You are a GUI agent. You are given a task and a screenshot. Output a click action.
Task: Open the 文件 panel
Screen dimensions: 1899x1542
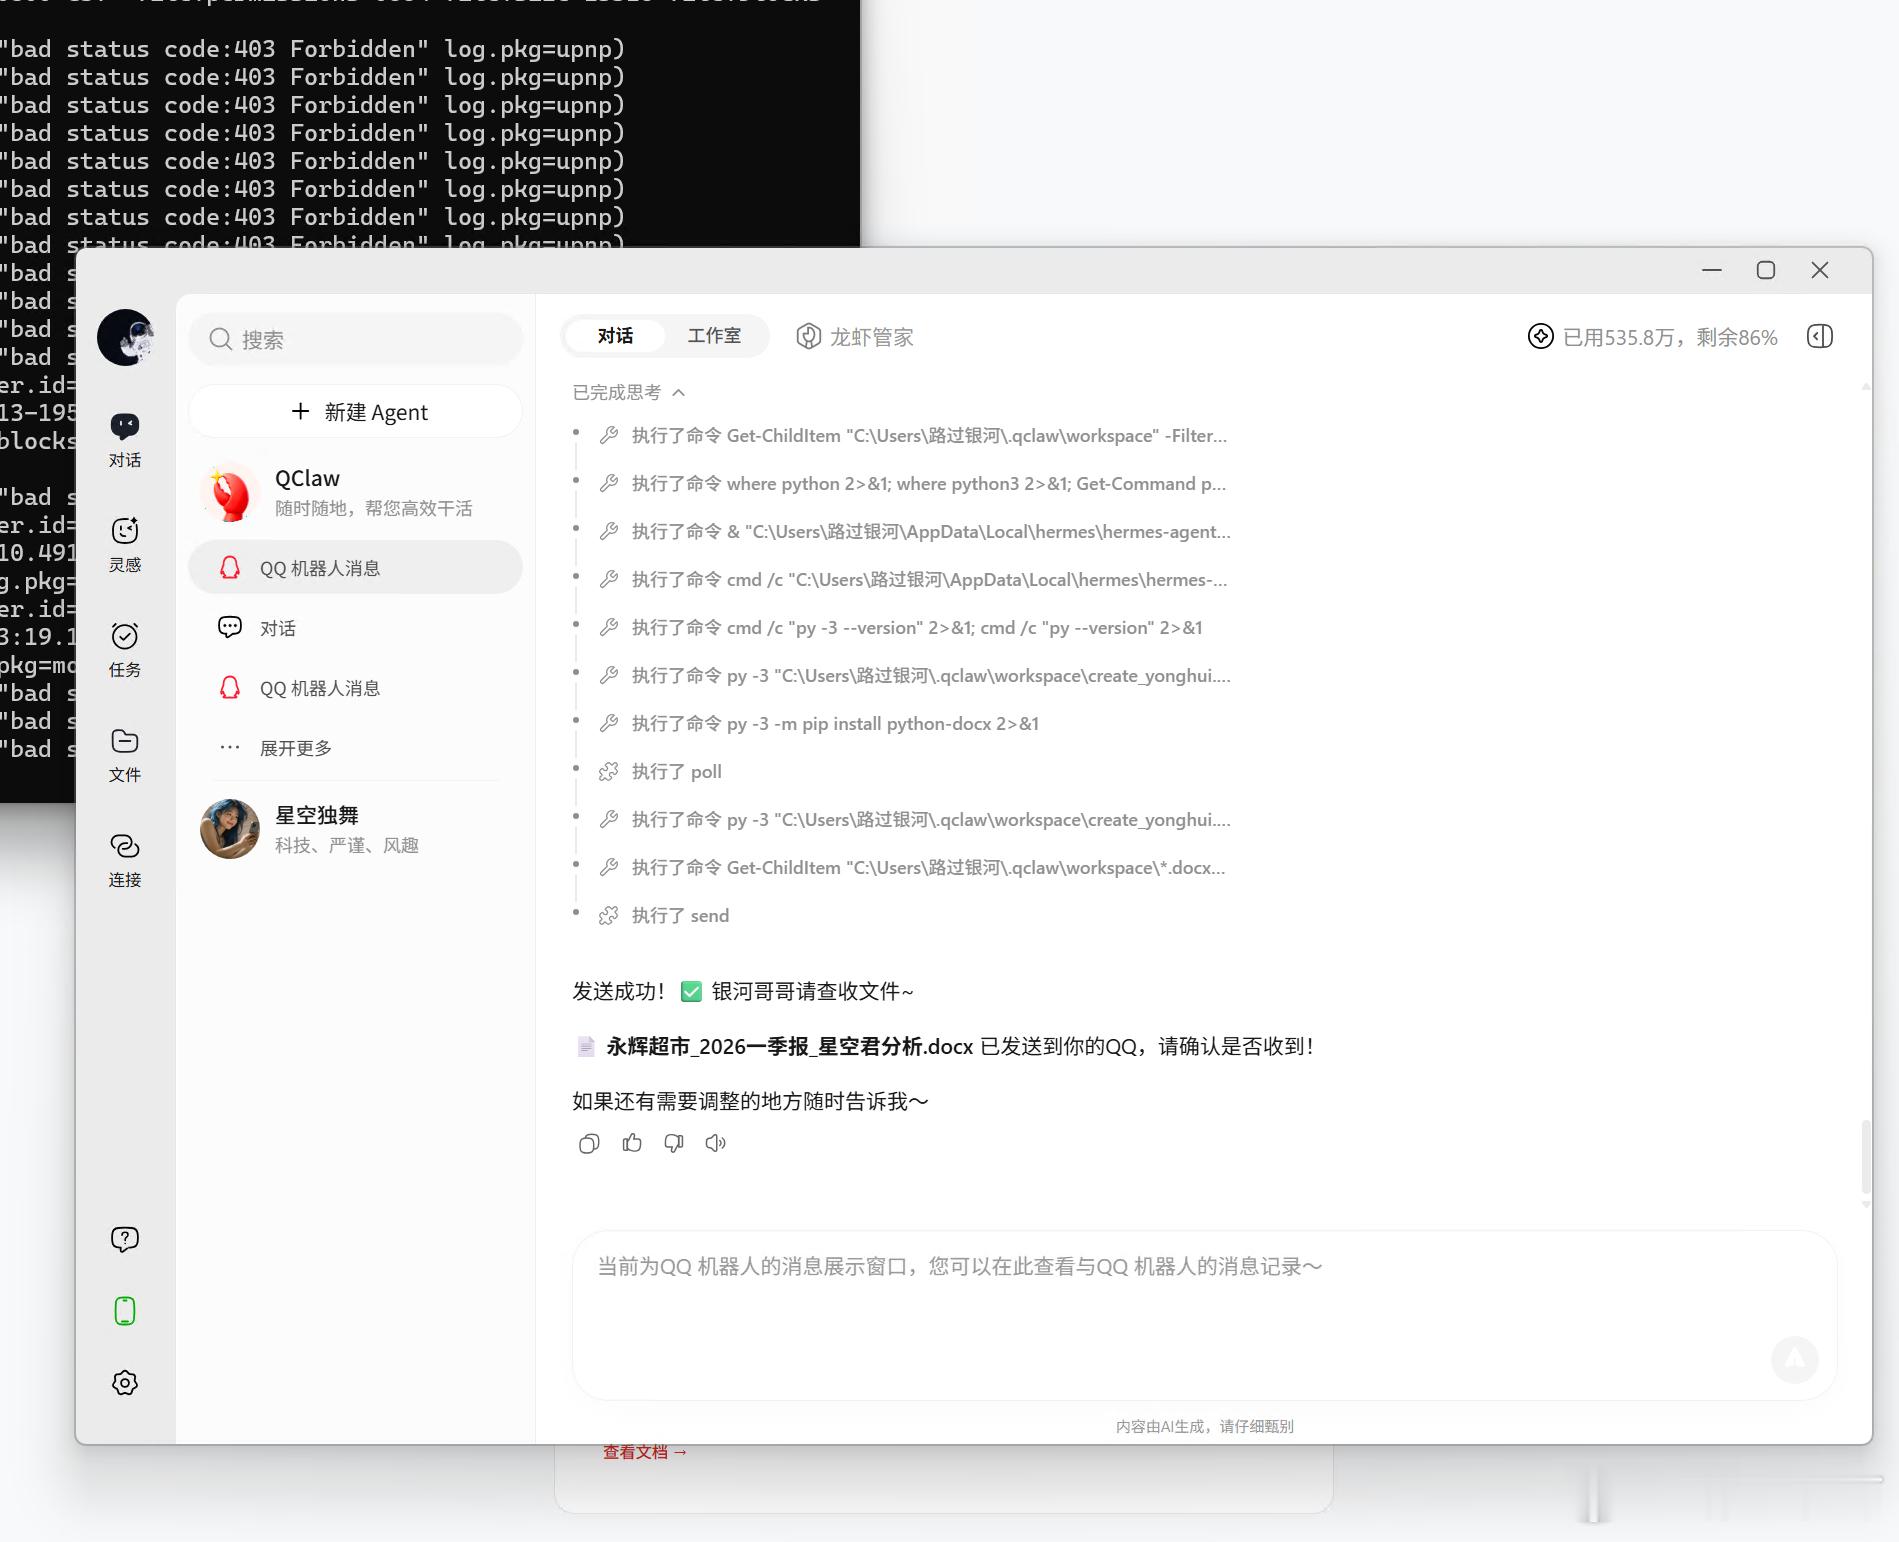(124, 752)
